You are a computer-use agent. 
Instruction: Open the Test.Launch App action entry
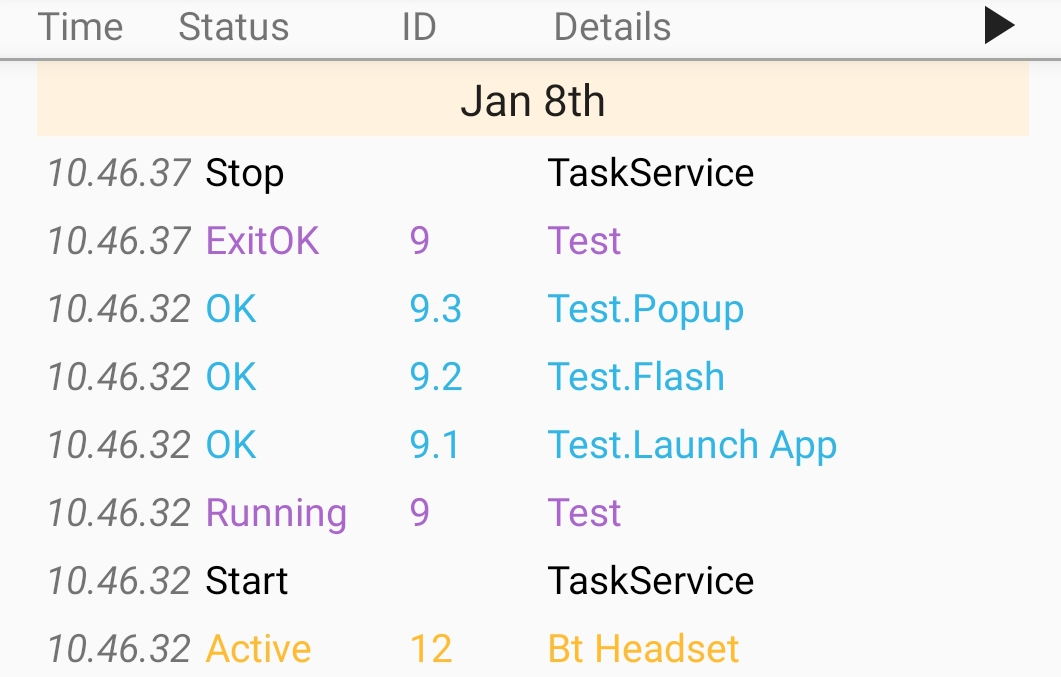pyautogui.click(x=692, y=445)
